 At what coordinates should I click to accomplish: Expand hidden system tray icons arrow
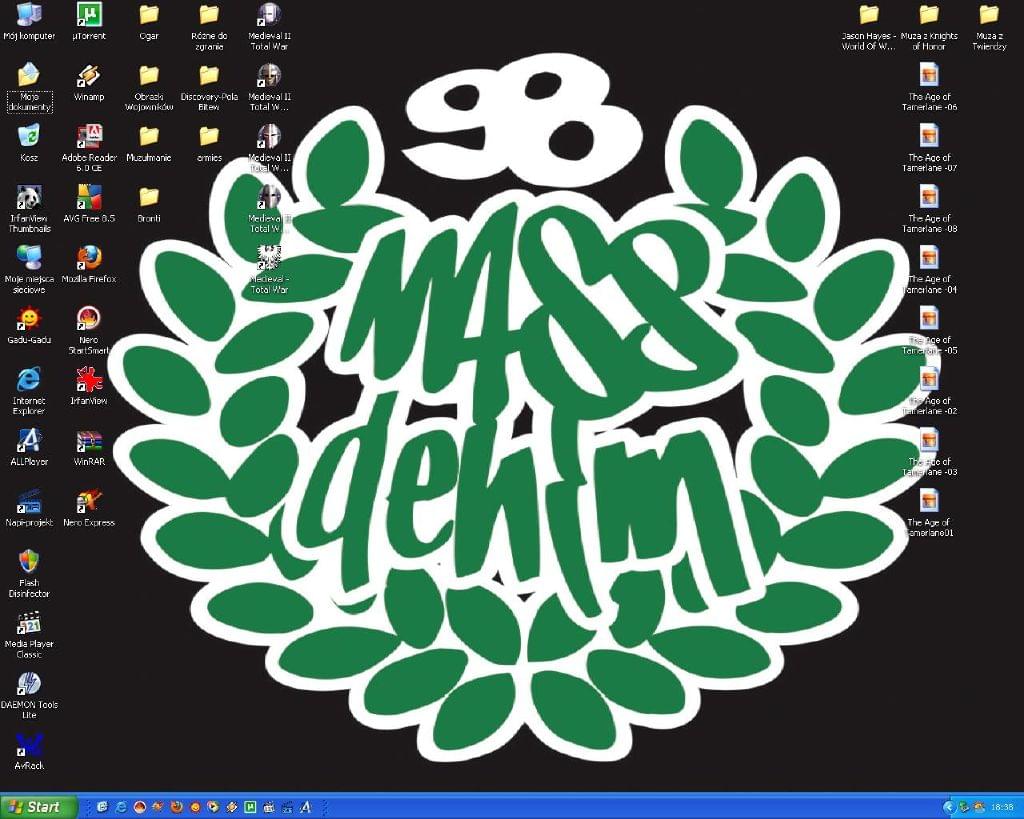949,806
